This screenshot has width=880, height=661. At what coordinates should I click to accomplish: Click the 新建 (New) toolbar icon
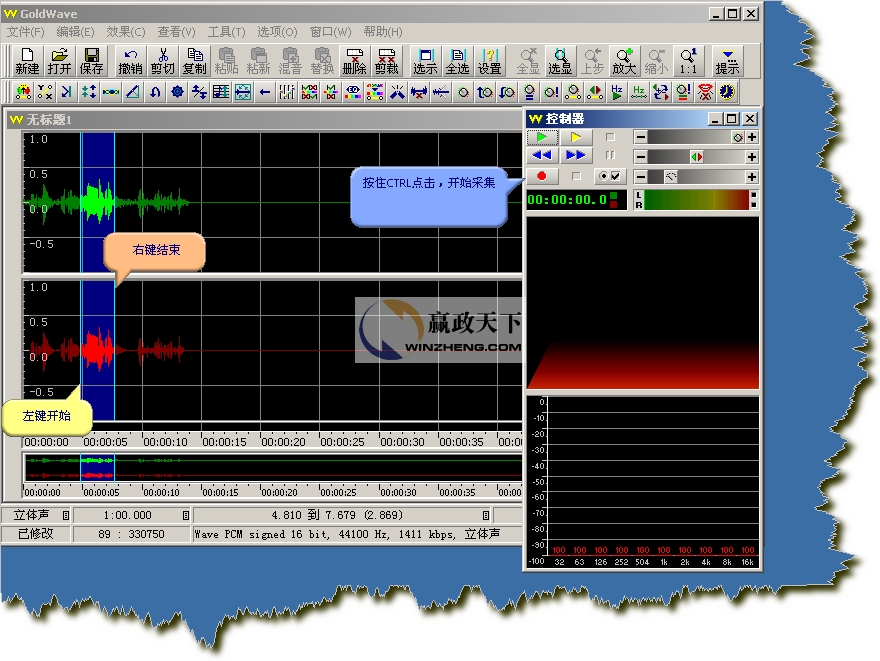[x=27, y=61]
